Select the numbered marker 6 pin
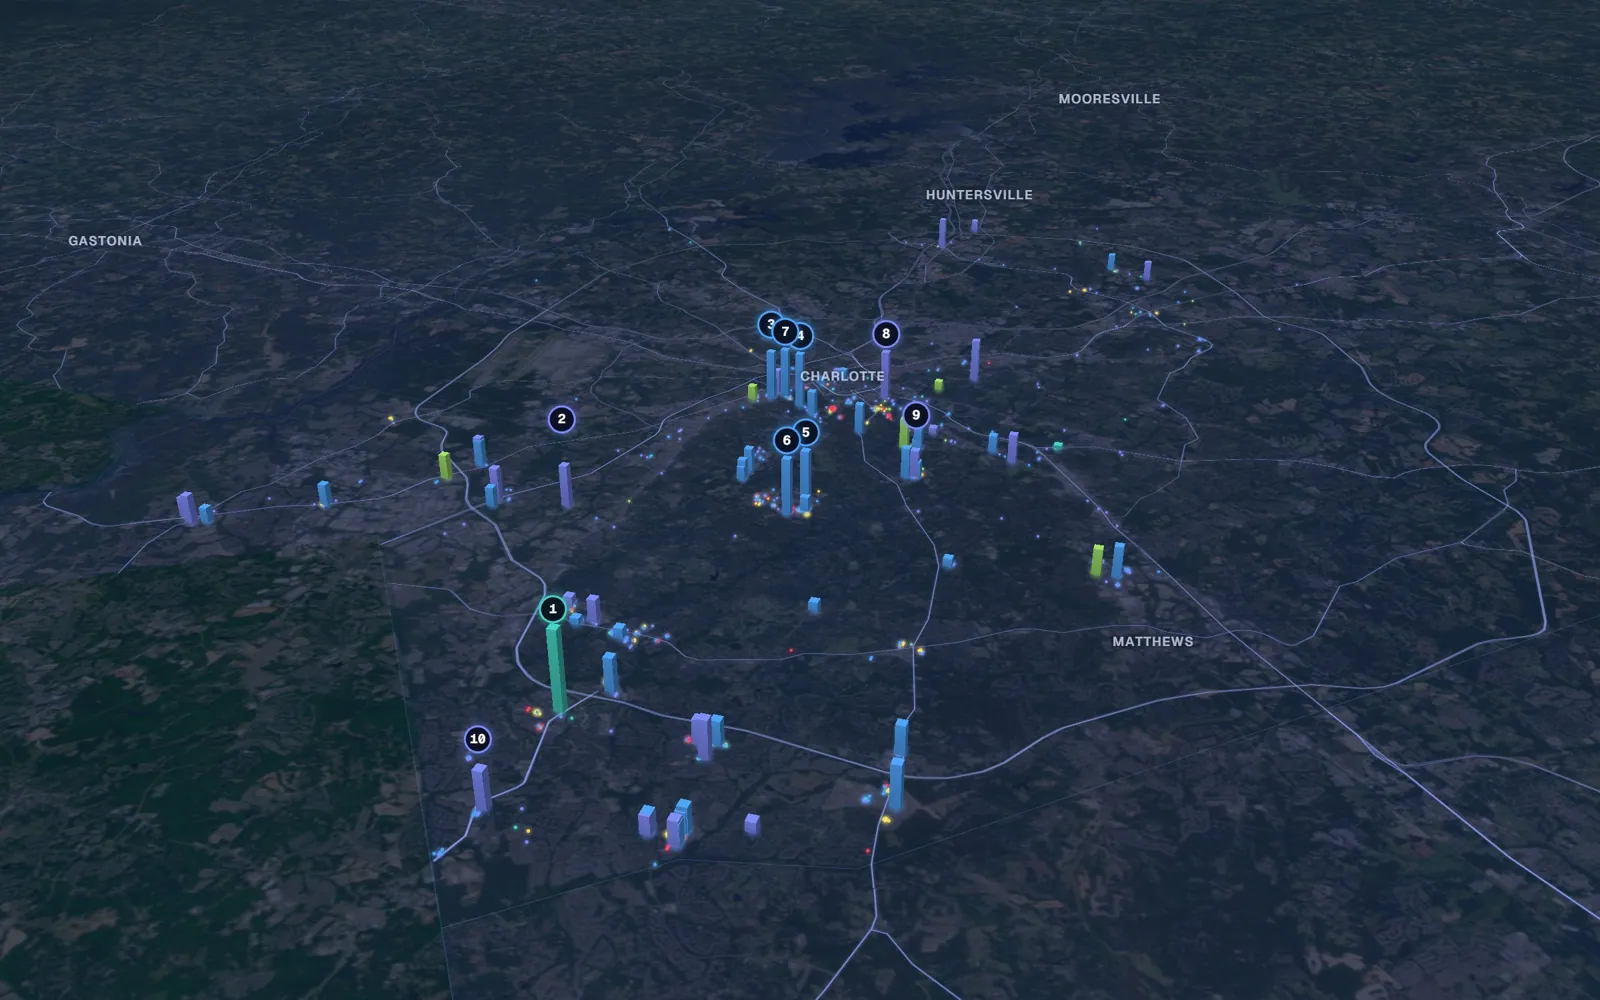1600x1000 pixels. coord(787,440)
